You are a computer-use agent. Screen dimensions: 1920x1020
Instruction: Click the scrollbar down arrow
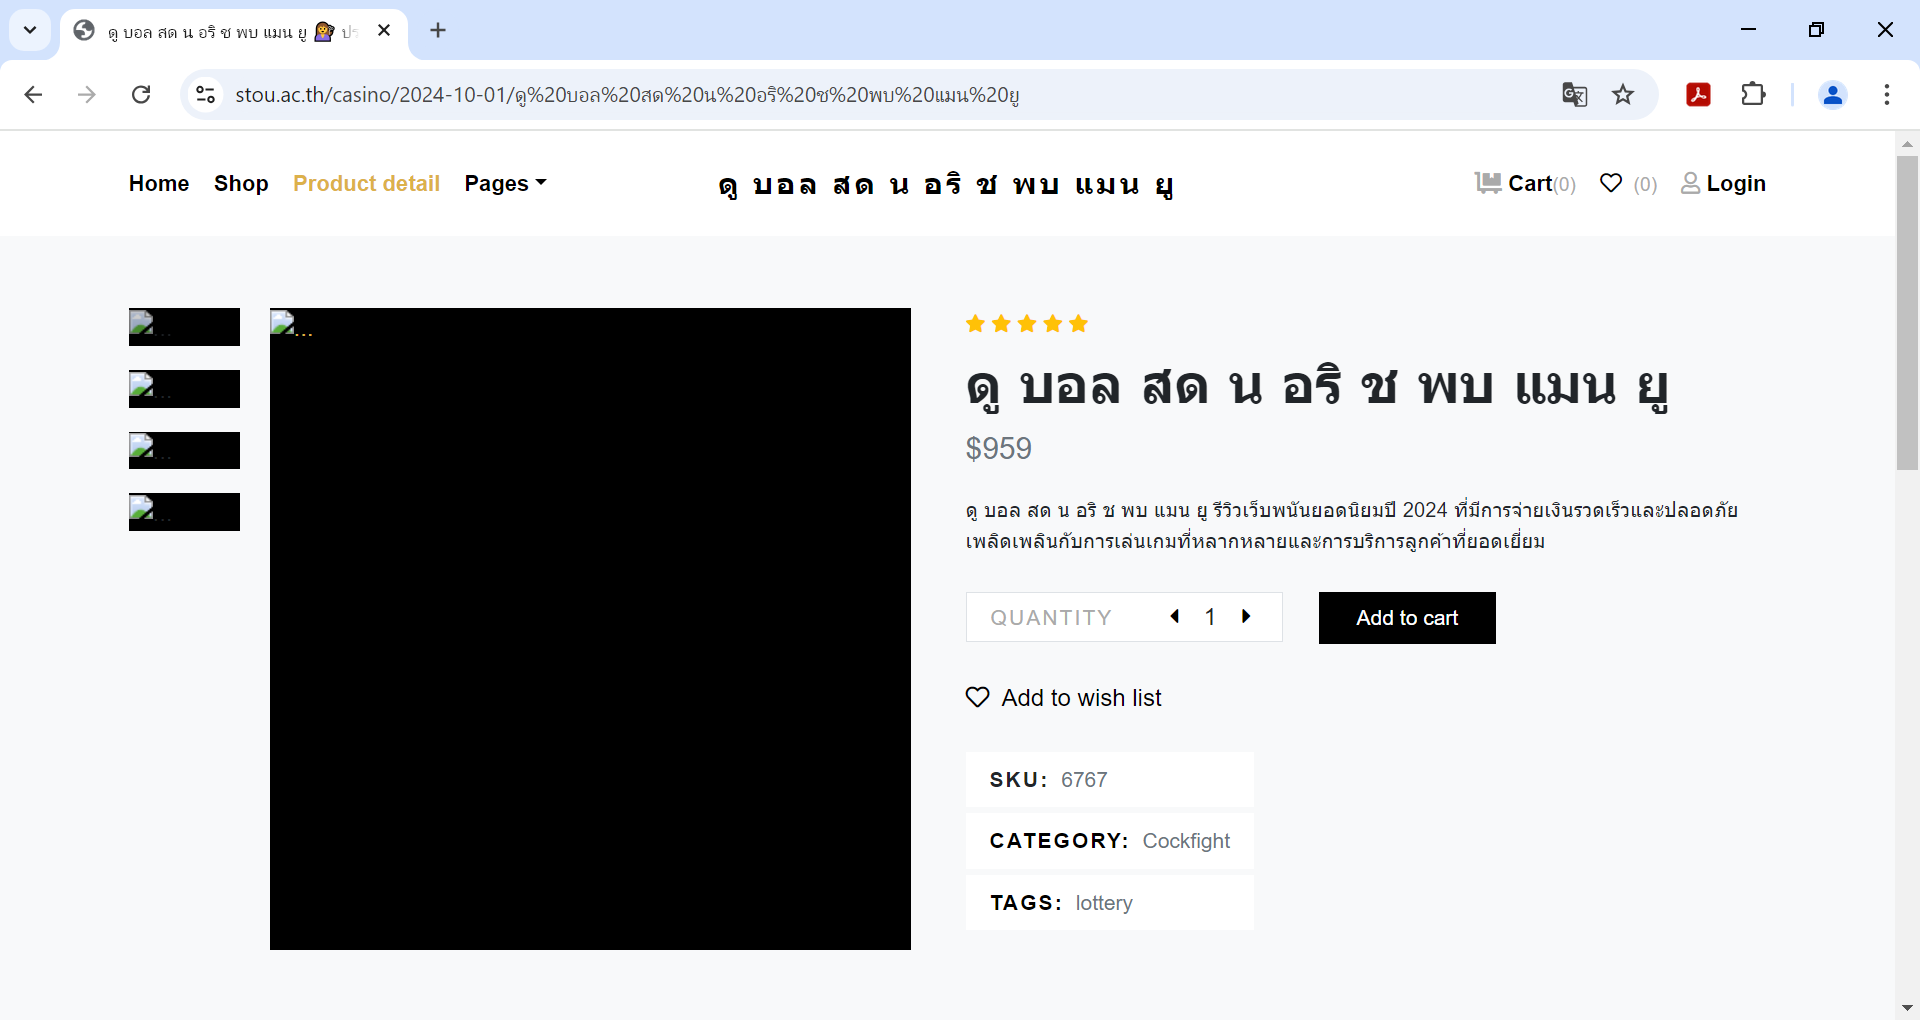tap(1907, 1008)
